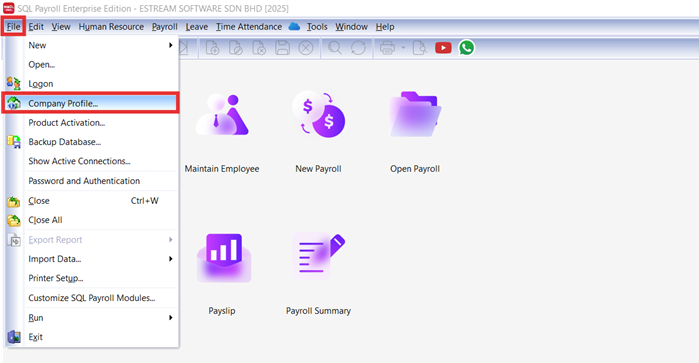Select Company Profile... menu item

[x=90, y=103]
